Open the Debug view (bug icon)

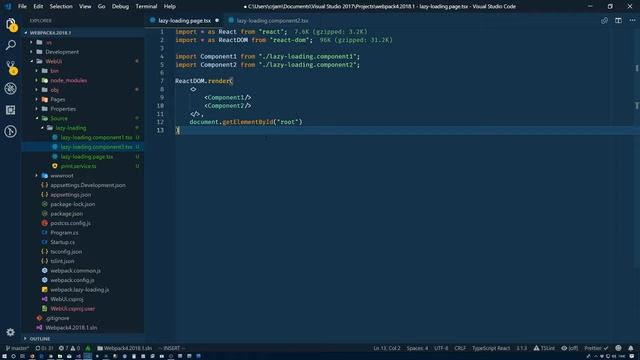pyautogui.click(x=11, y=89)
